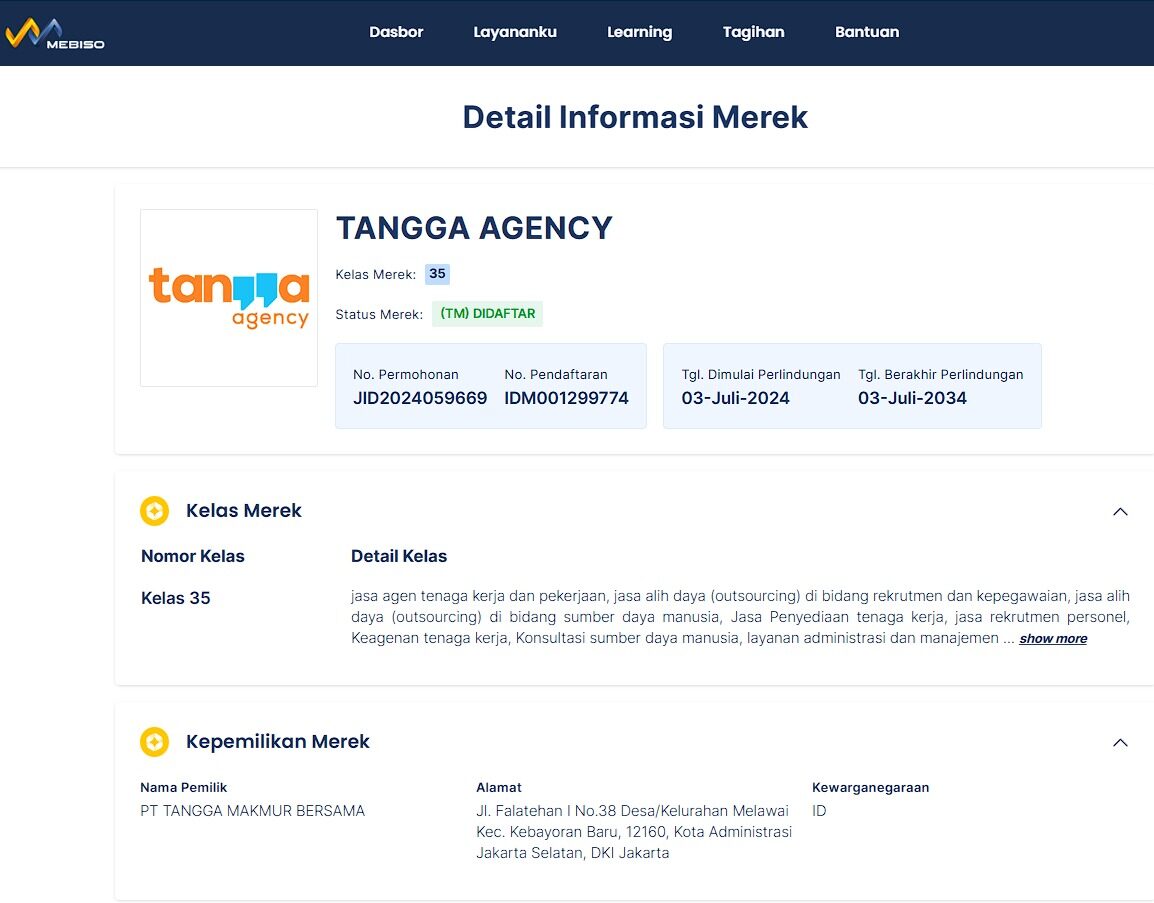Click protection start date 03-Juli-2024
Viewport: 1154px width, 903px height.
[735, 398]
